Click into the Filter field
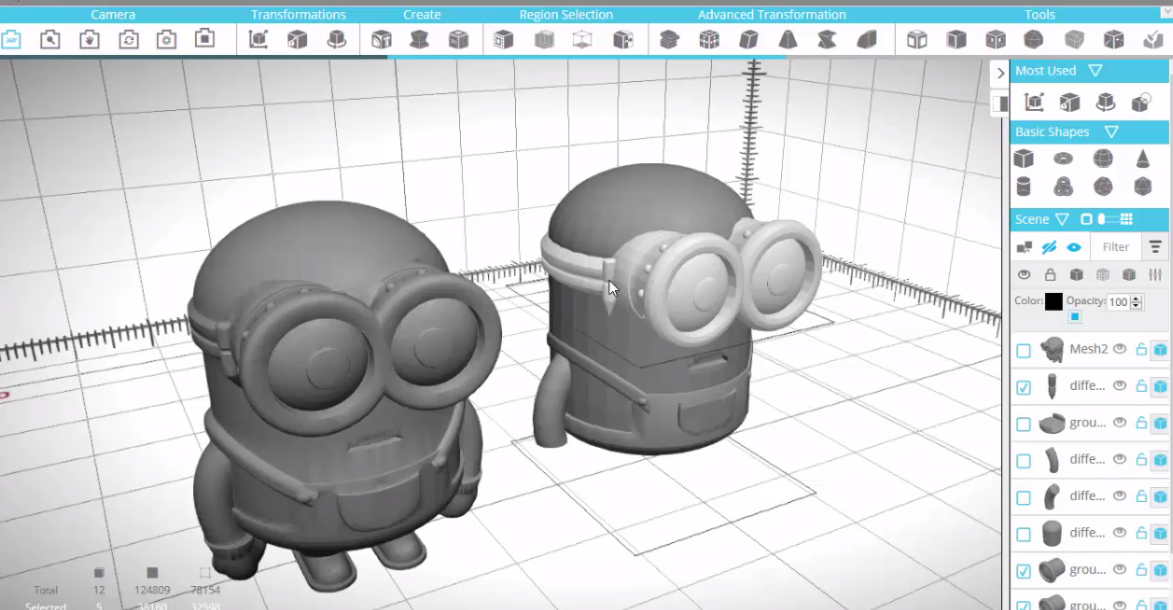 tap(1115, 247)
